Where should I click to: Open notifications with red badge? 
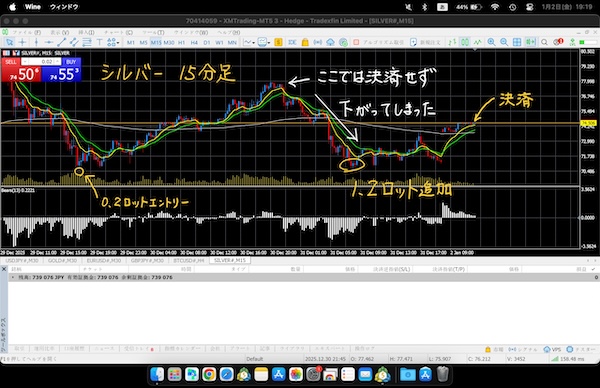[x=558, y=42]
